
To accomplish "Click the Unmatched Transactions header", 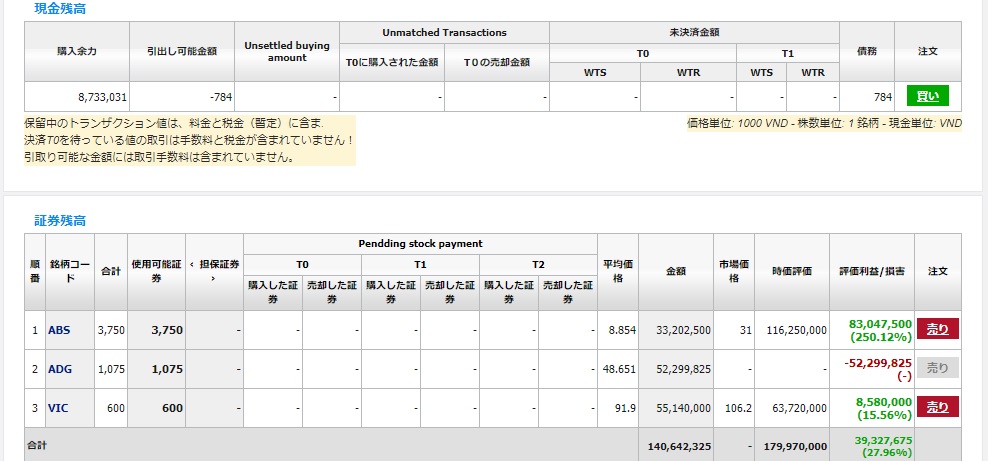I will 444,33.
